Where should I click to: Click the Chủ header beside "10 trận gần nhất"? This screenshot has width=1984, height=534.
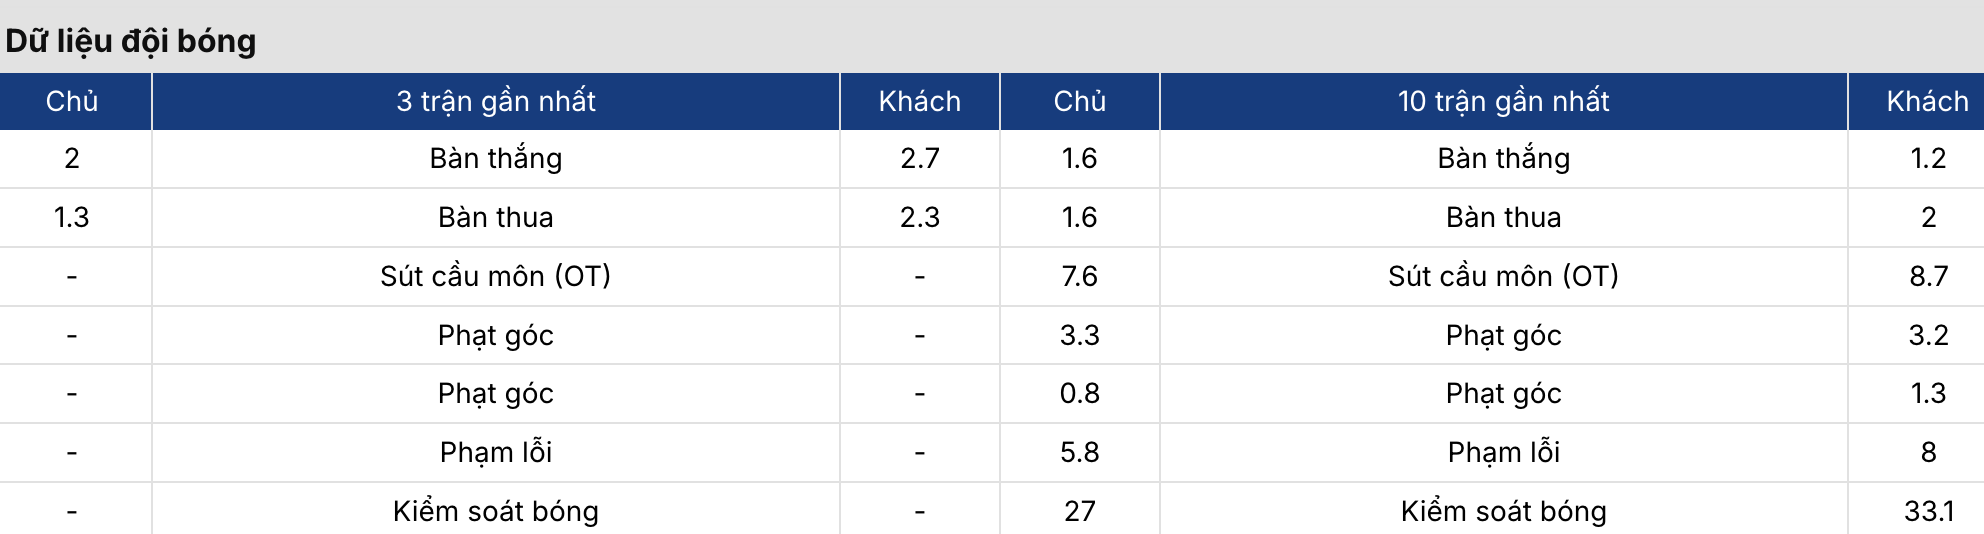tap(1080, 101)
